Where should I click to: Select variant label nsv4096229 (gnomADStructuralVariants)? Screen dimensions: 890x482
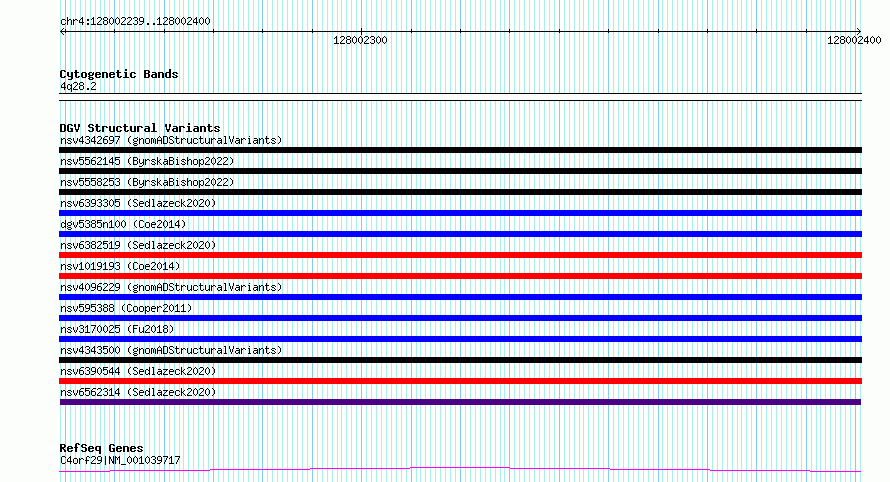(x=171, y=287)
